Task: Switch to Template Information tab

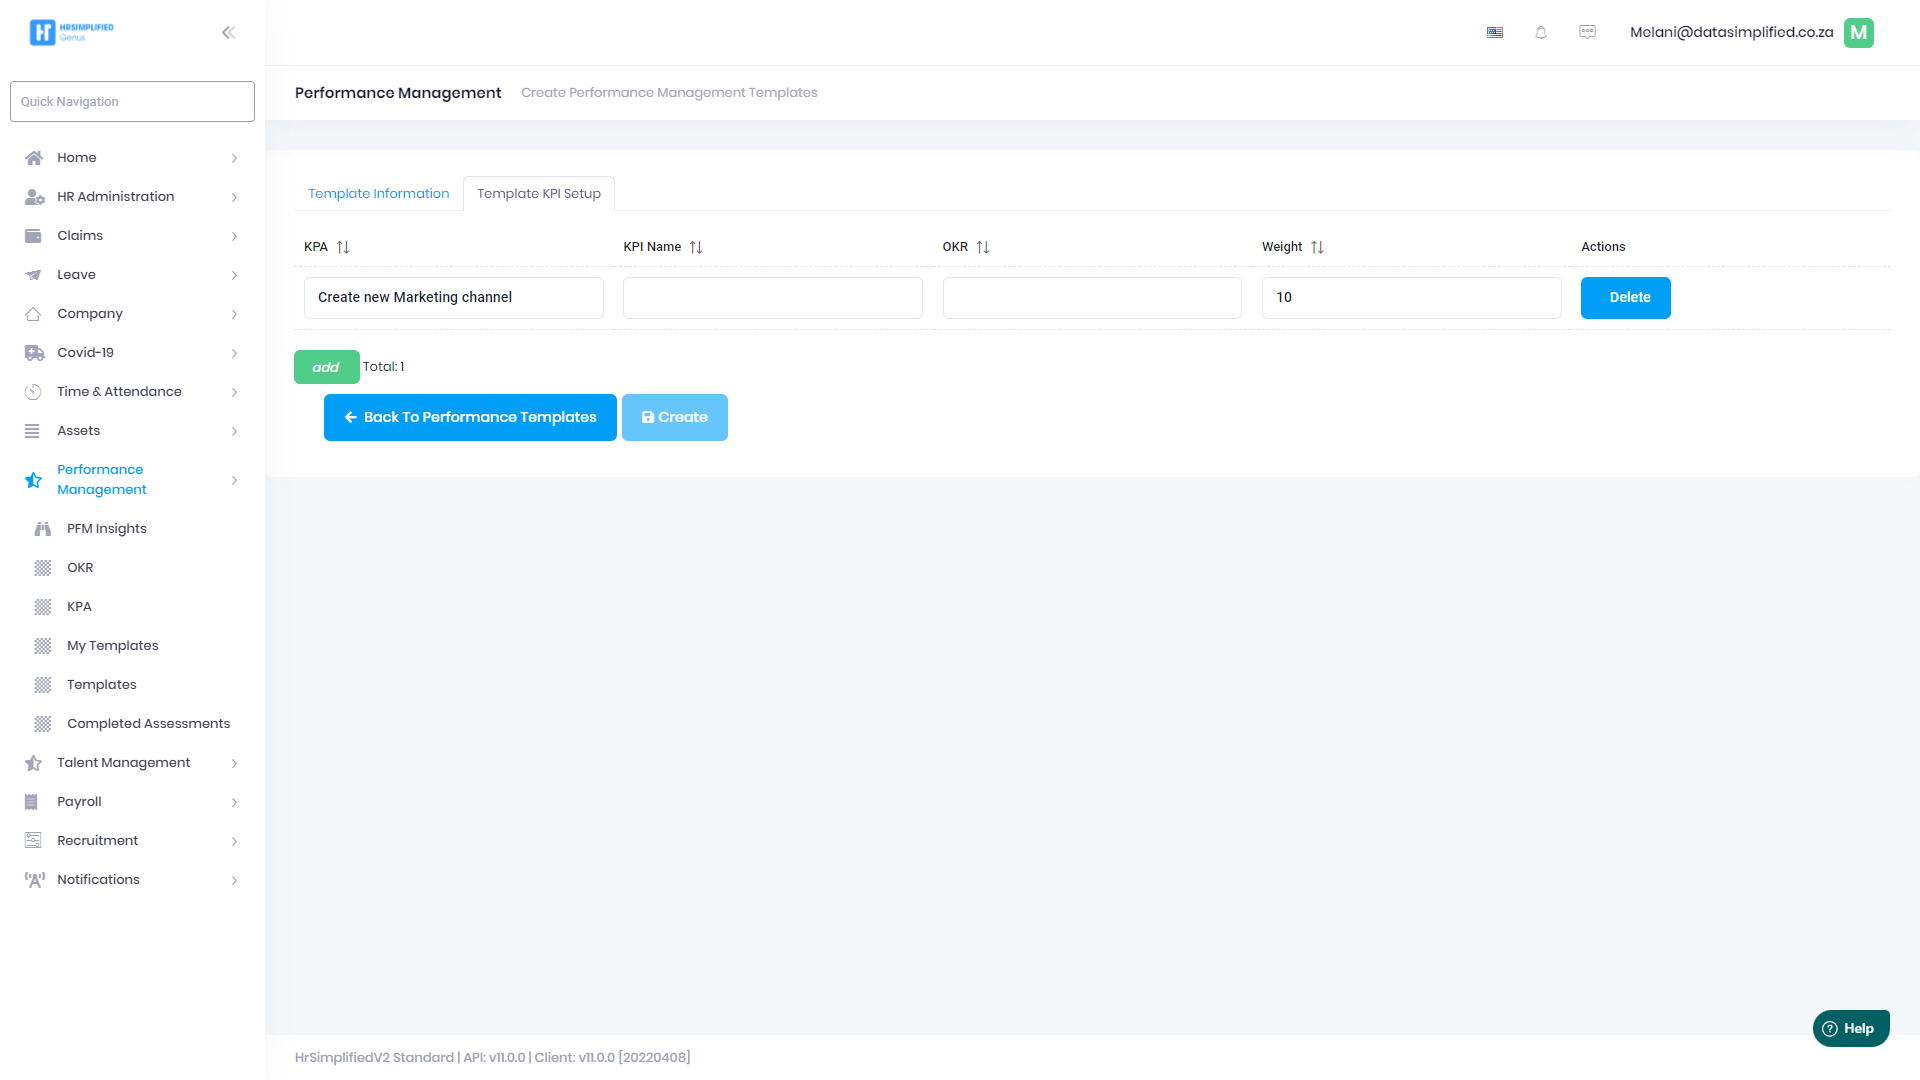Action: [378, 194]
